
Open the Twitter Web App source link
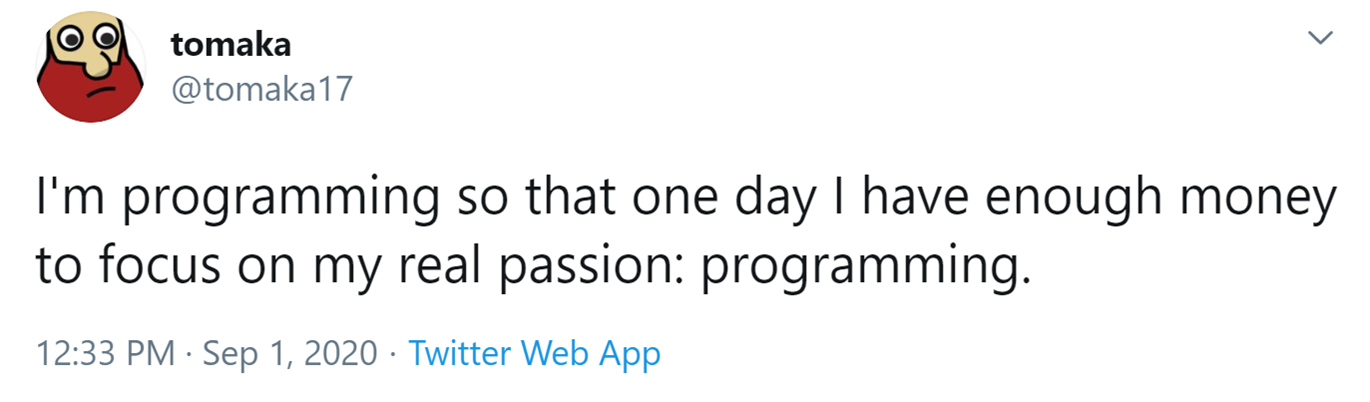(535, 353)
